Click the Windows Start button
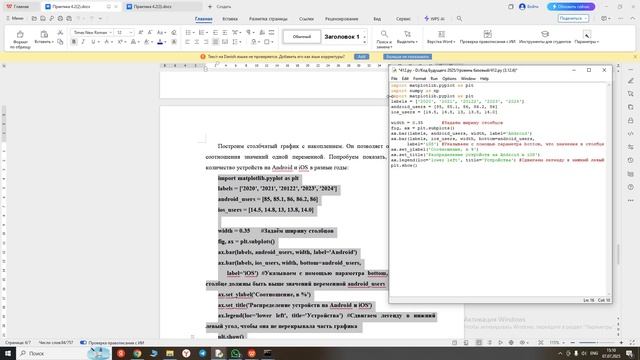Viewport: 640px width, 360px height. (8, 353)
